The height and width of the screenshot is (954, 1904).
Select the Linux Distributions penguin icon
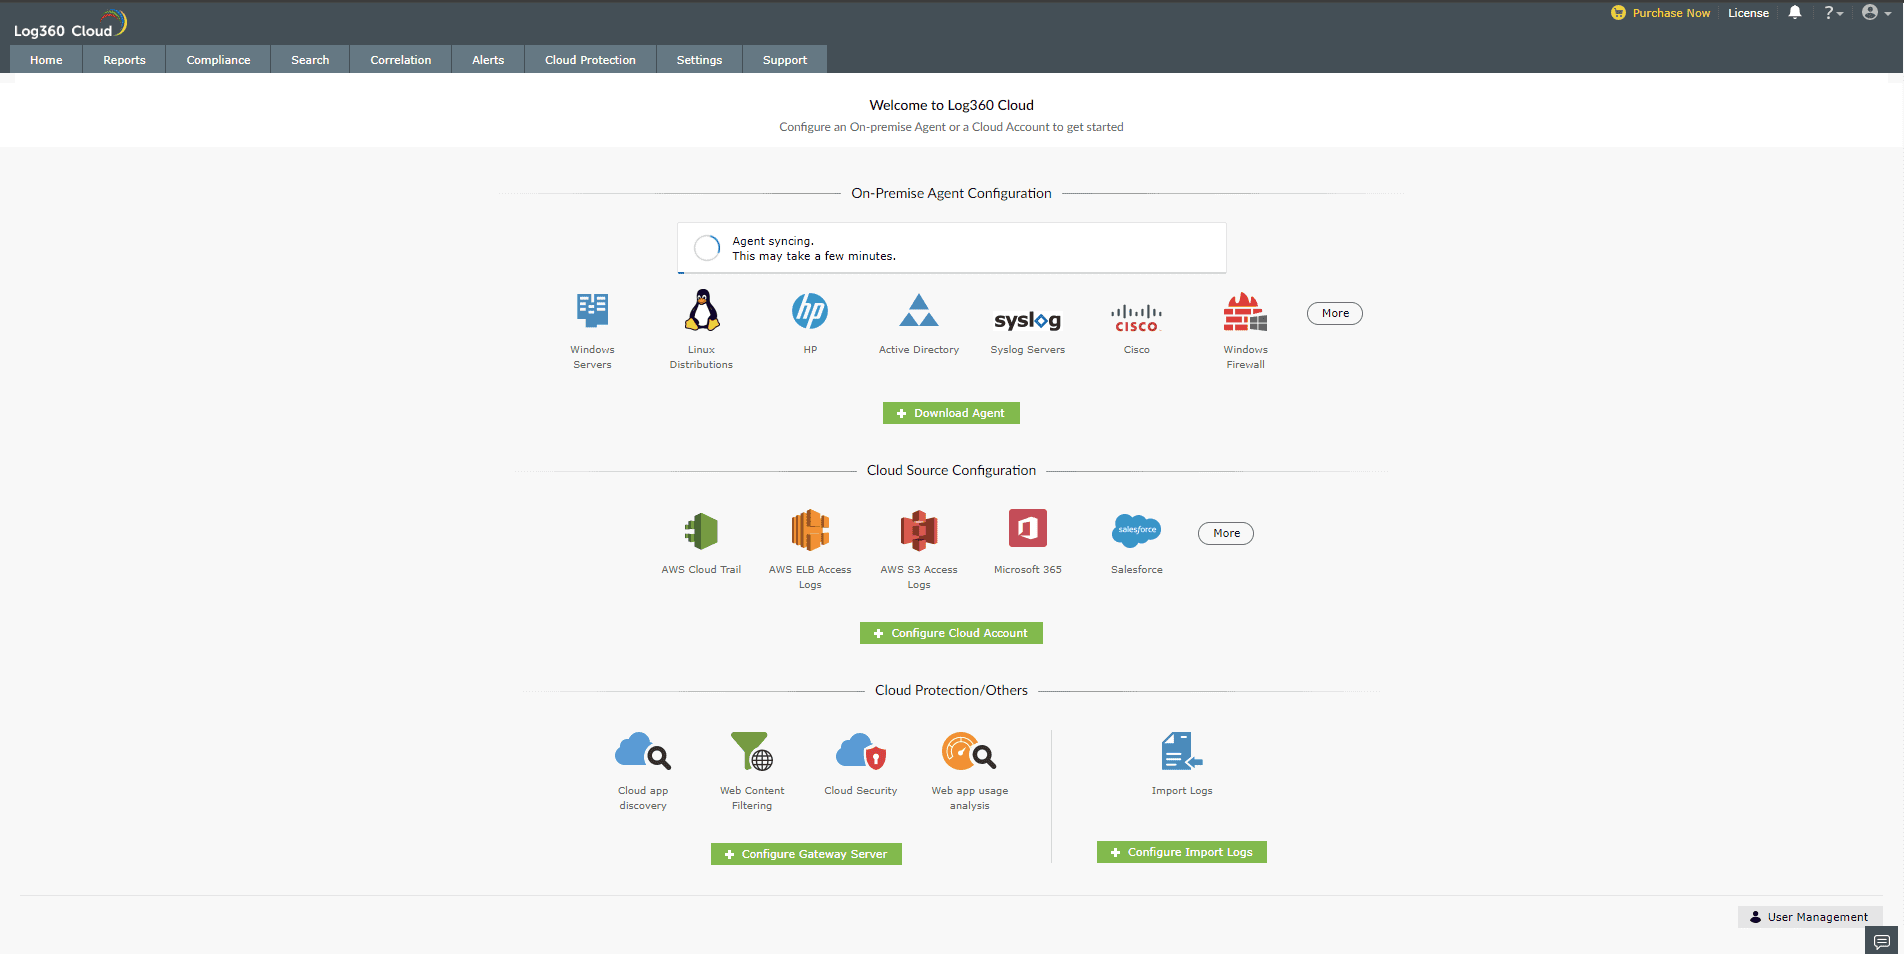[702, 310]
